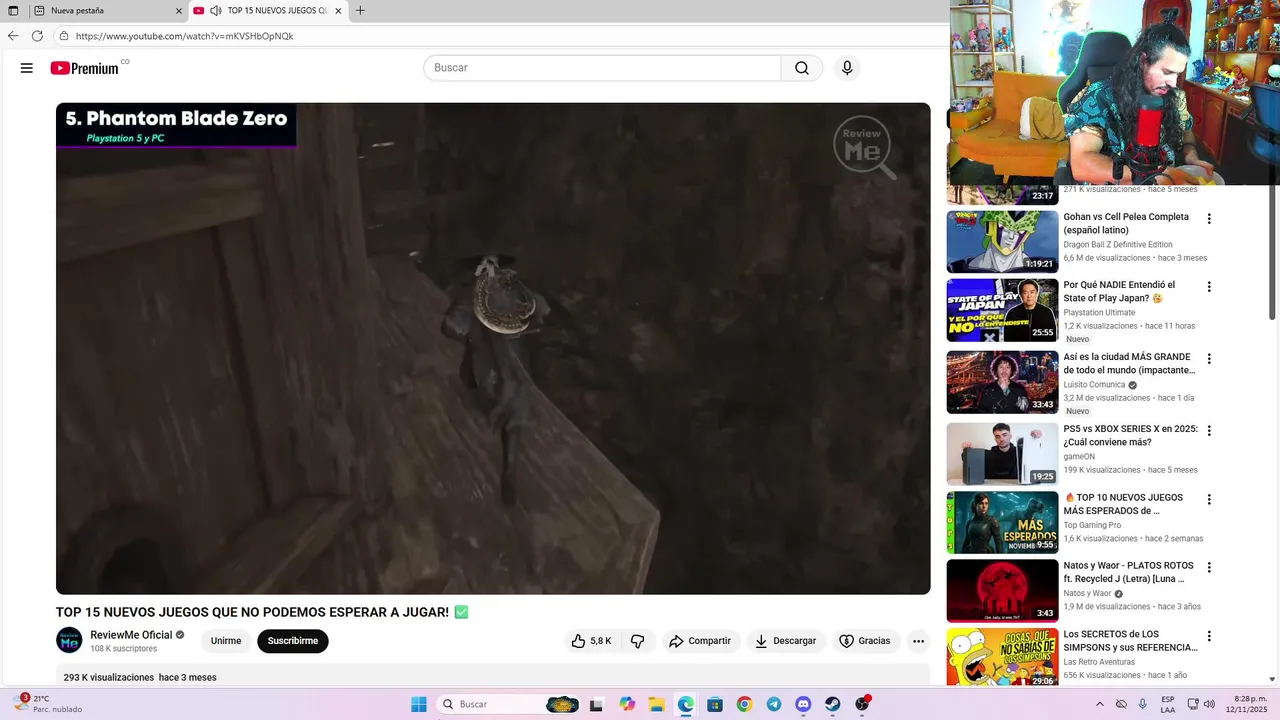Open the Windows Start menu

pos(419,704)
